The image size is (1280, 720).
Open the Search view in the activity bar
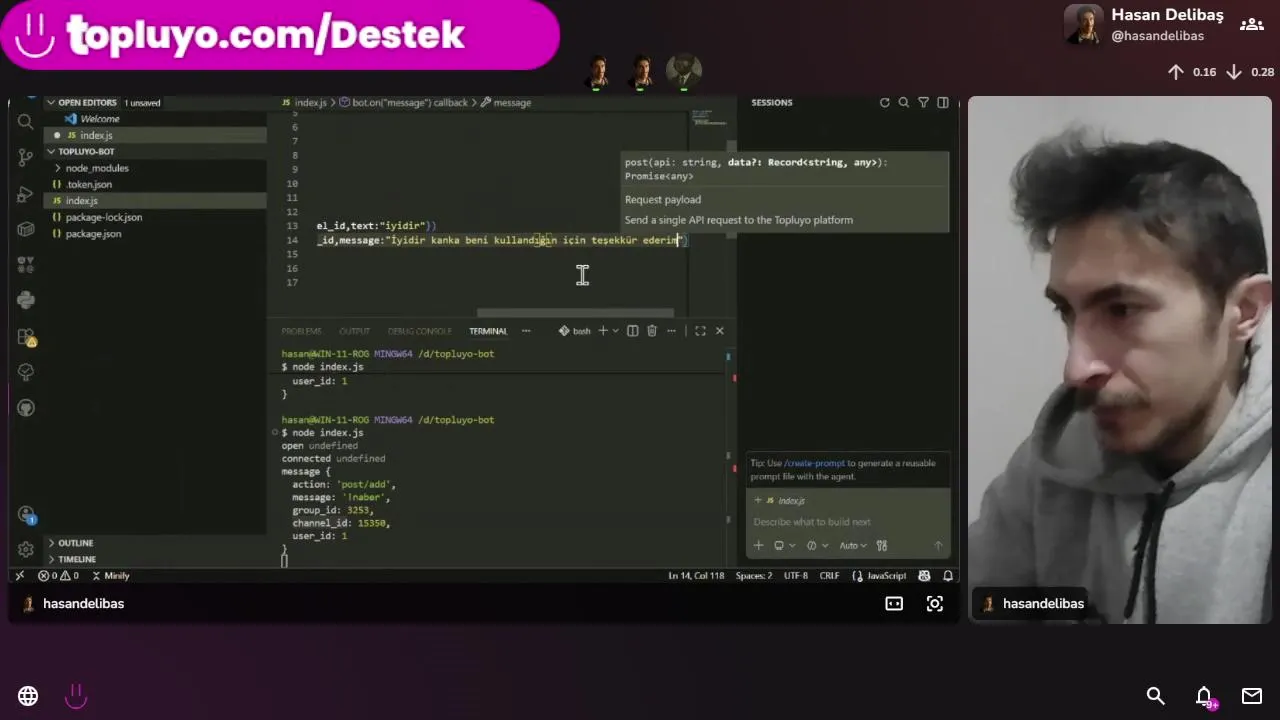point(26,122)
